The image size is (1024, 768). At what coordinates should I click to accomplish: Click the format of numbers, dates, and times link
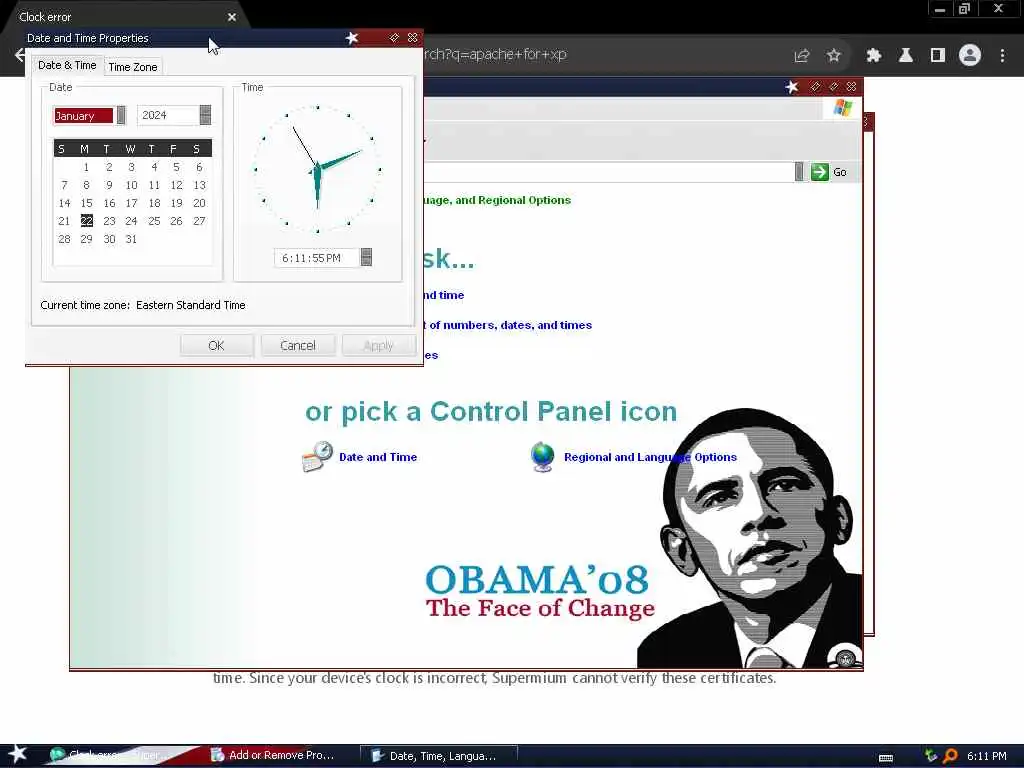[510, 325]
